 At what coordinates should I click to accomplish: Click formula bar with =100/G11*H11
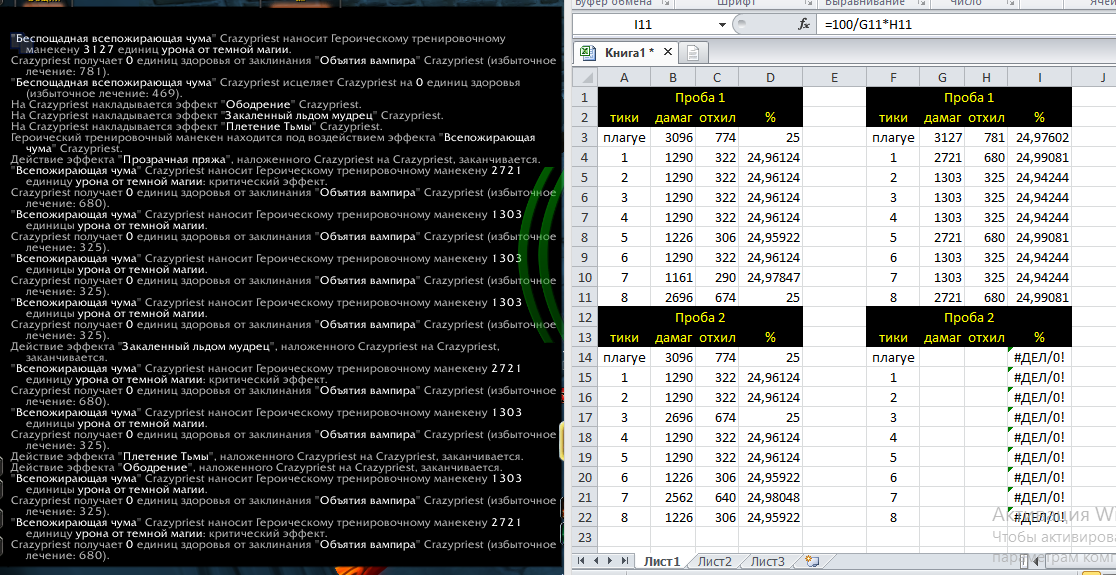click(x=967, y=24)
